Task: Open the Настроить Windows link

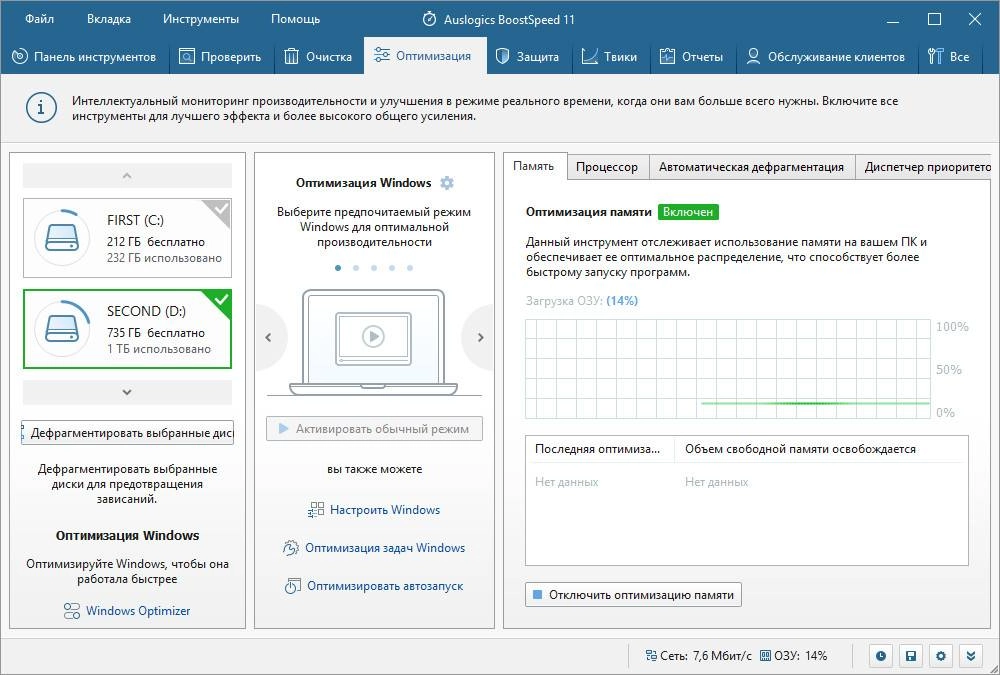Action: tap(385, 510)
